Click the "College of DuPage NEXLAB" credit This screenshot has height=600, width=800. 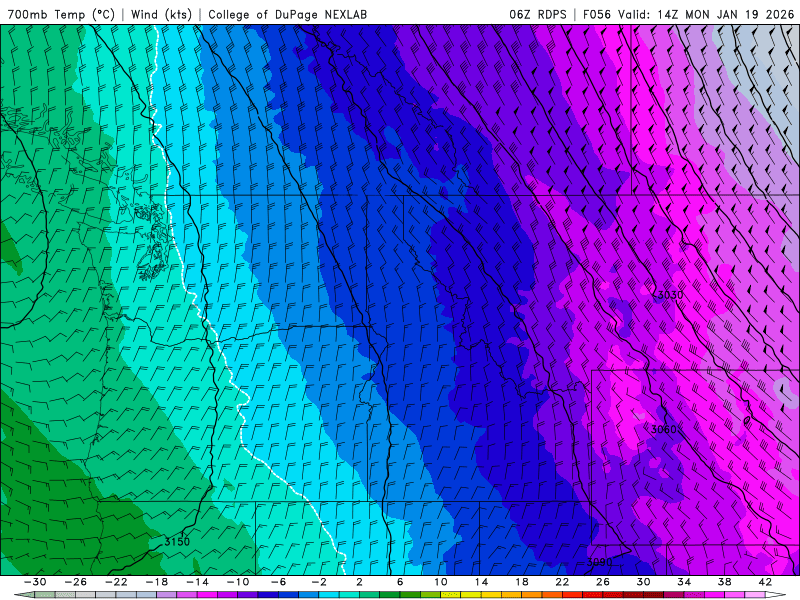(287, 14)
